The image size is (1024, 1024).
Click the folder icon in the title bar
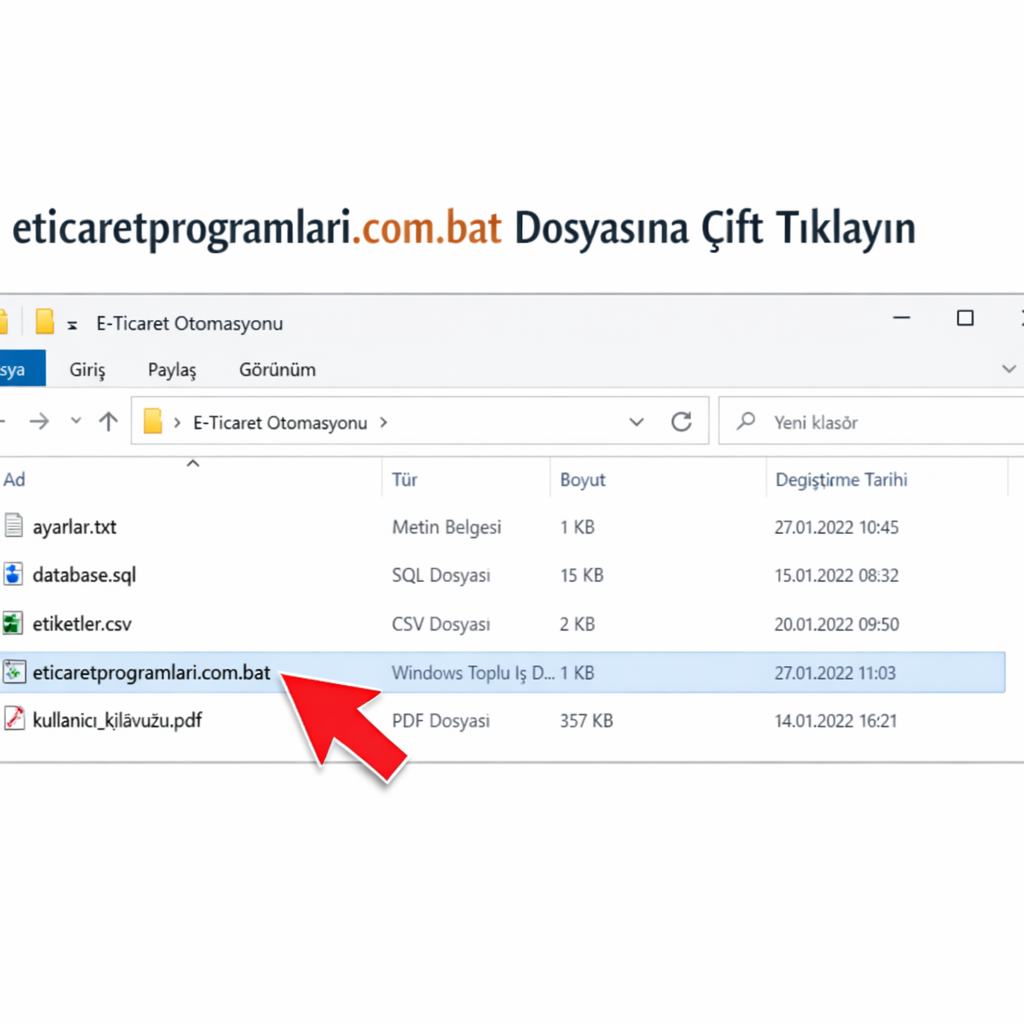(44, 322)
